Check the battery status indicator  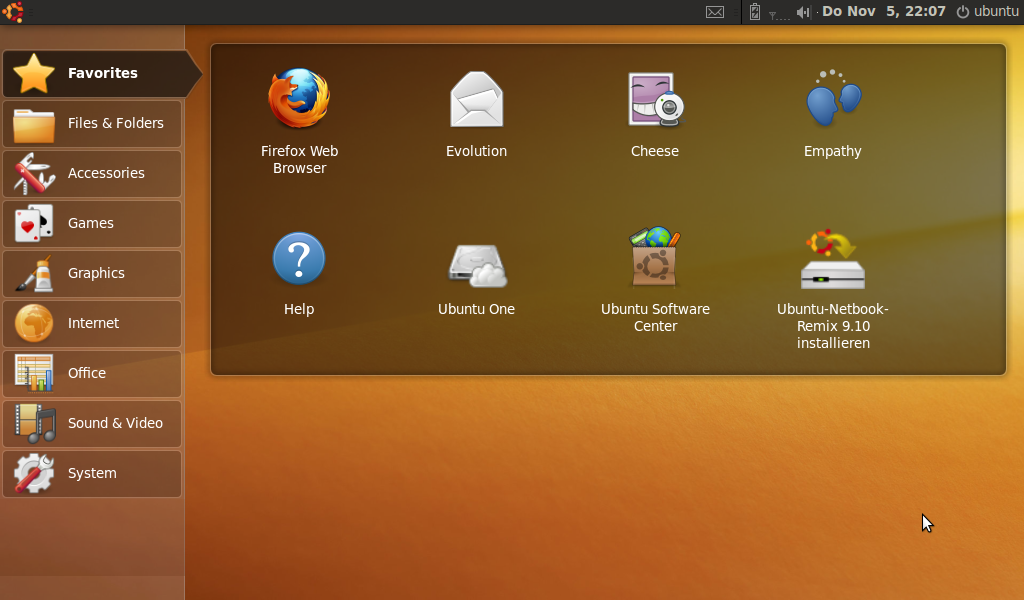click(754, 12)
